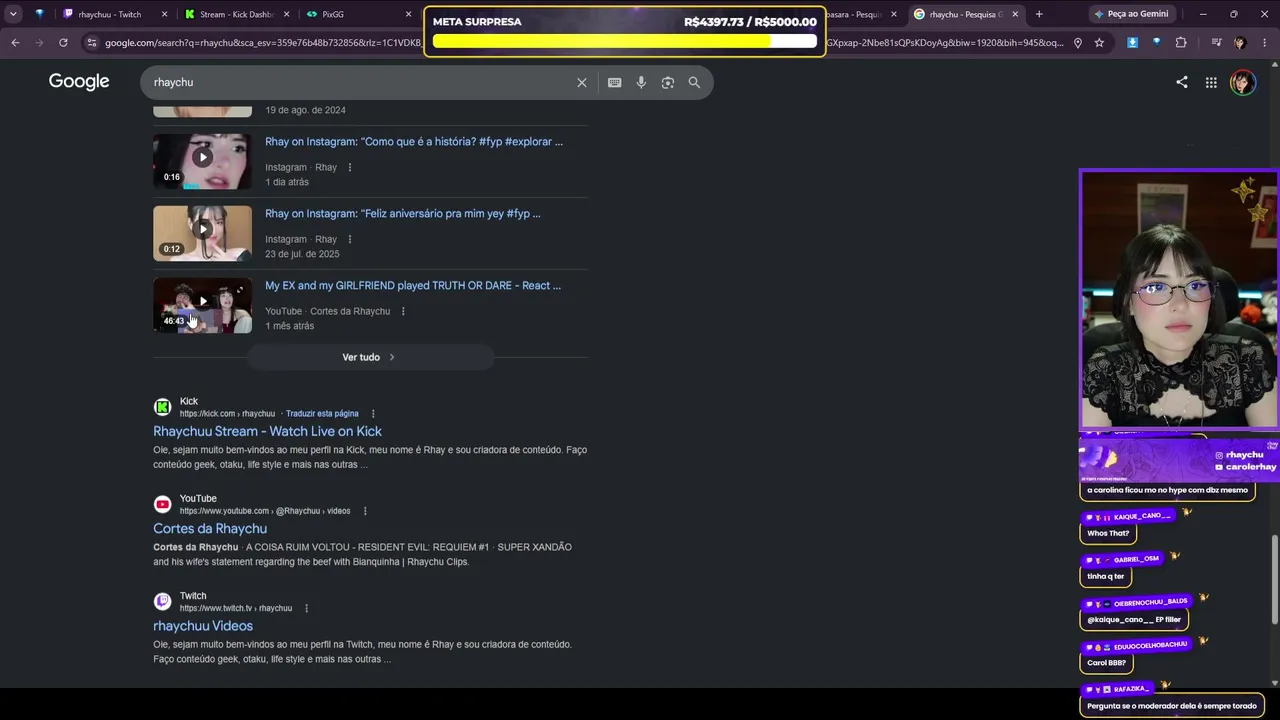Close the Stream - Kick Dashboard tab

point(286,14)
